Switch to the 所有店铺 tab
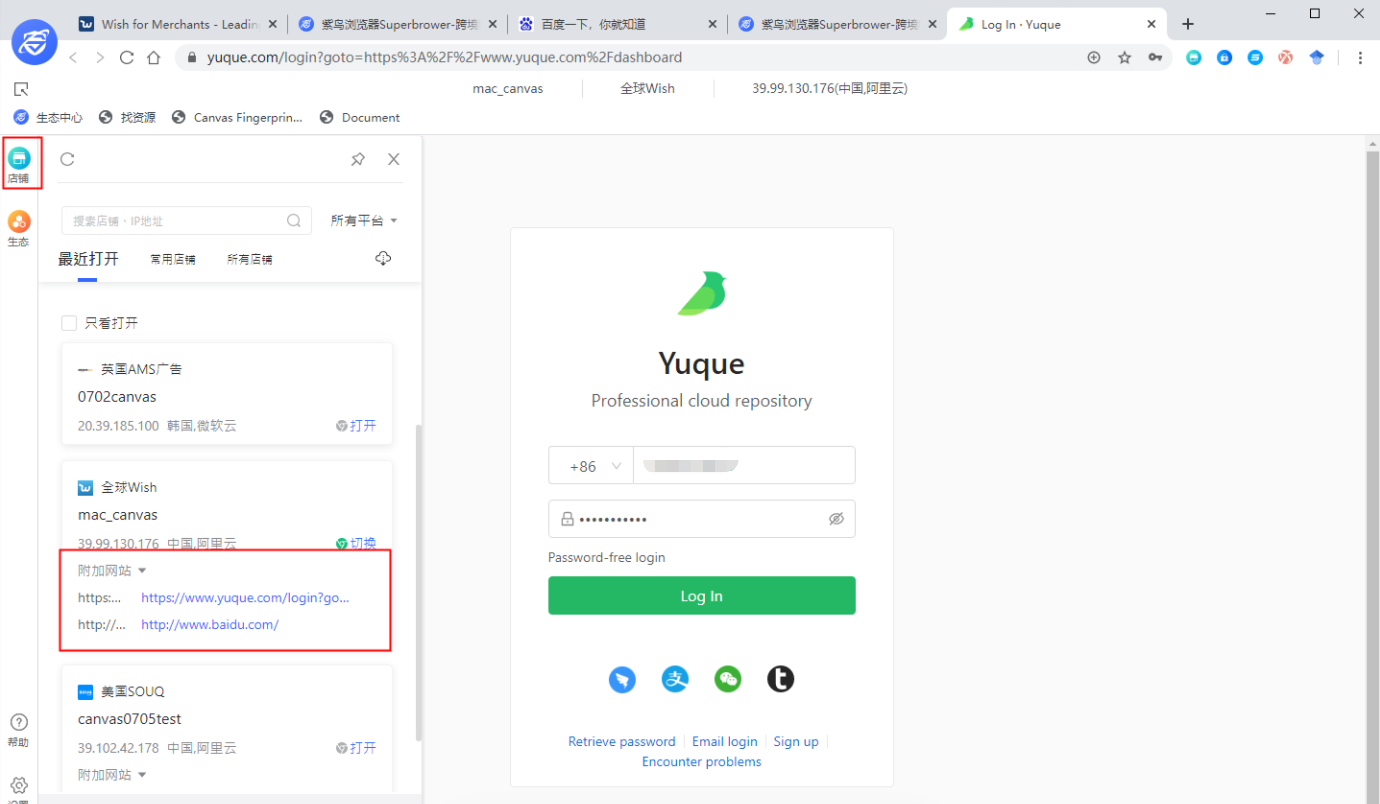Image resolution: width=1380 pixels, height=804 pixels. point(249,259)
